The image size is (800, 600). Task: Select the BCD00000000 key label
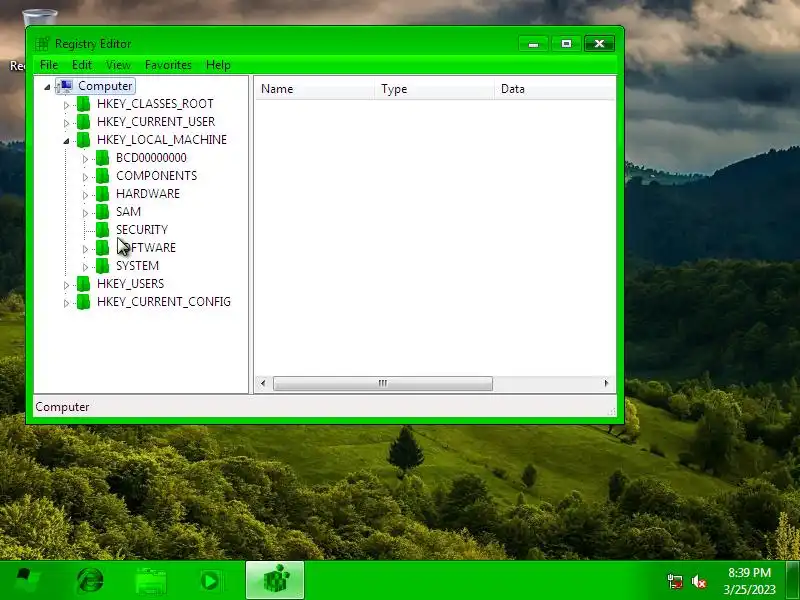point(152,158)
